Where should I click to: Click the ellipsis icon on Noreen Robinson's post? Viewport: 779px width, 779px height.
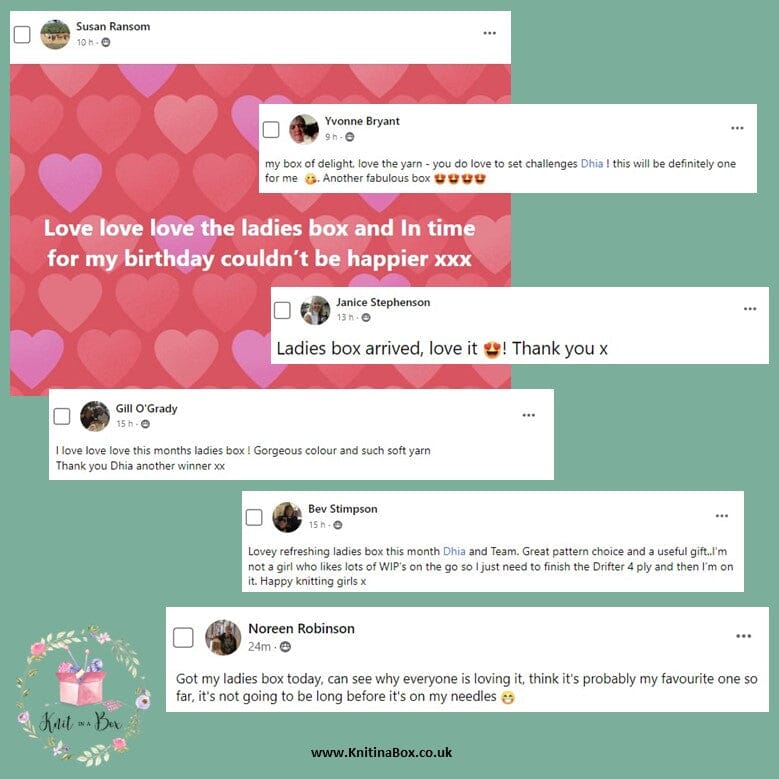tap(743, 636)
